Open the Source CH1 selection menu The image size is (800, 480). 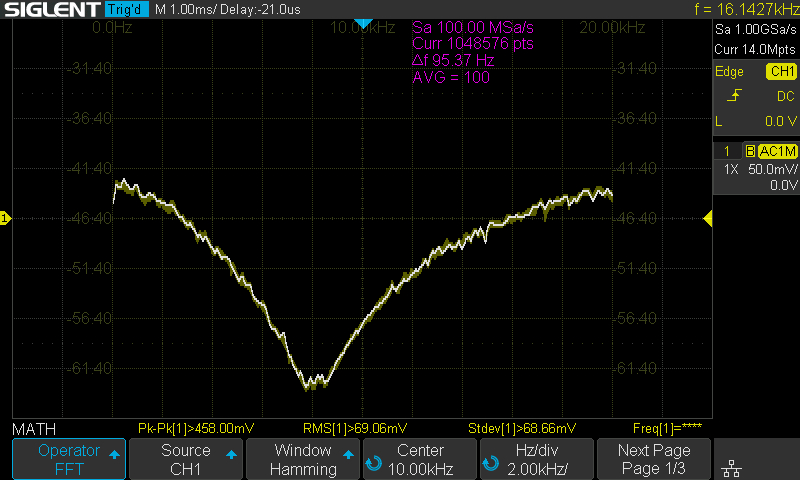[x=186, y=459]
